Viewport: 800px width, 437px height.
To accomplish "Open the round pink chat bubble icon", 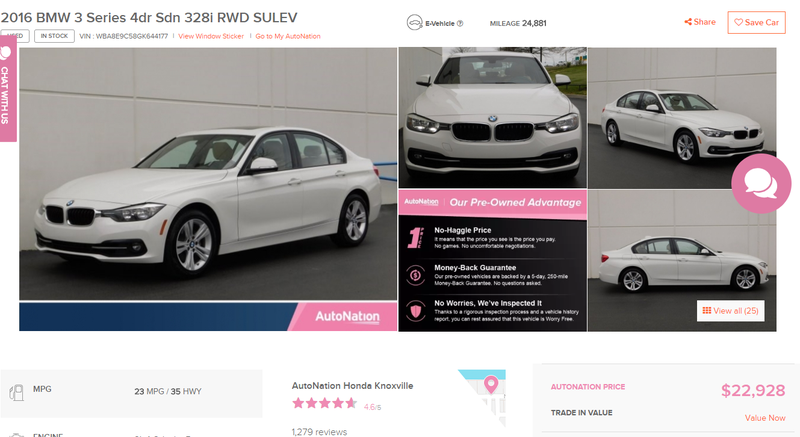I will click(x=761, y=184).
